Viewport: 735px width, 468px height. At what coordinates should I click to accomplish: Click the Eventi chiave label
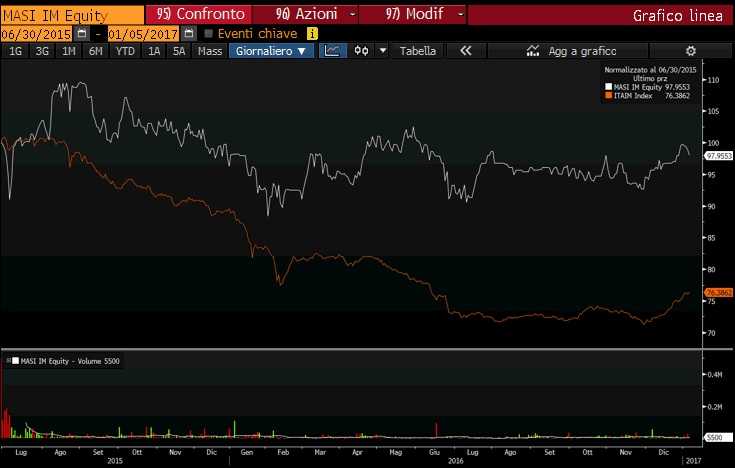257,34
